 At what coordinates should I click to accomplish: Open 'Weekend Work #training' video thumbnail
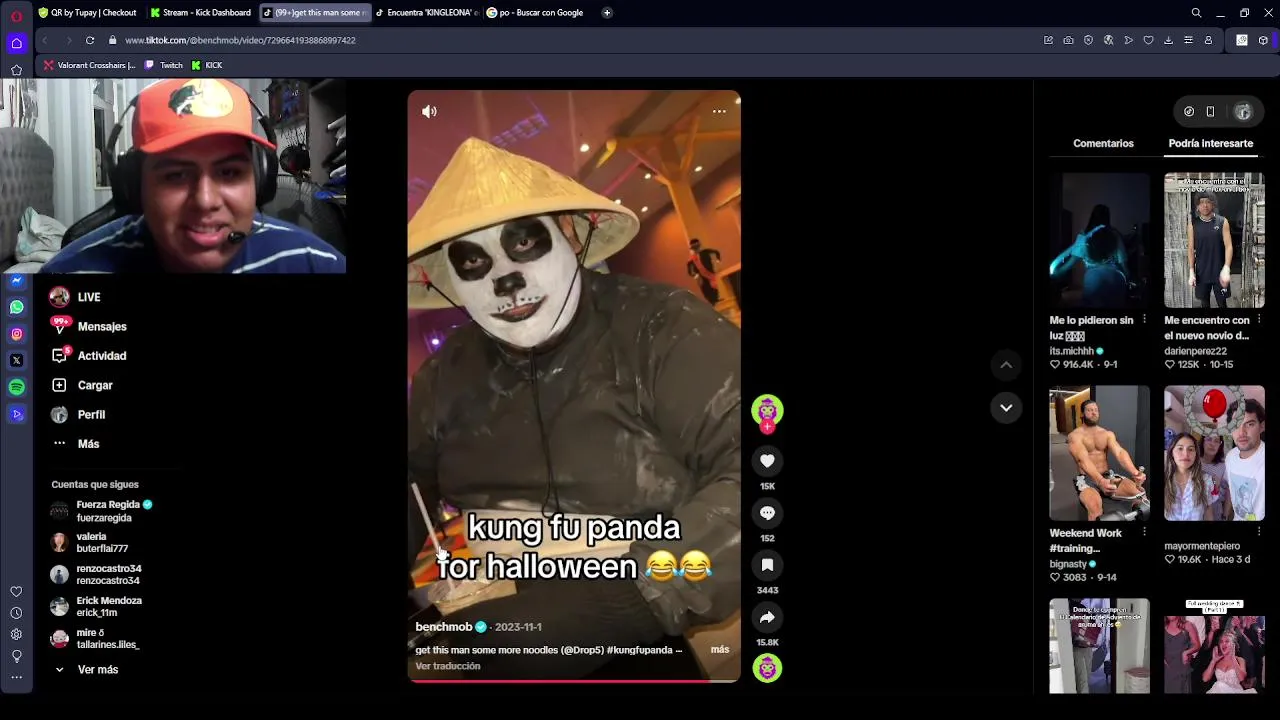1099,453
